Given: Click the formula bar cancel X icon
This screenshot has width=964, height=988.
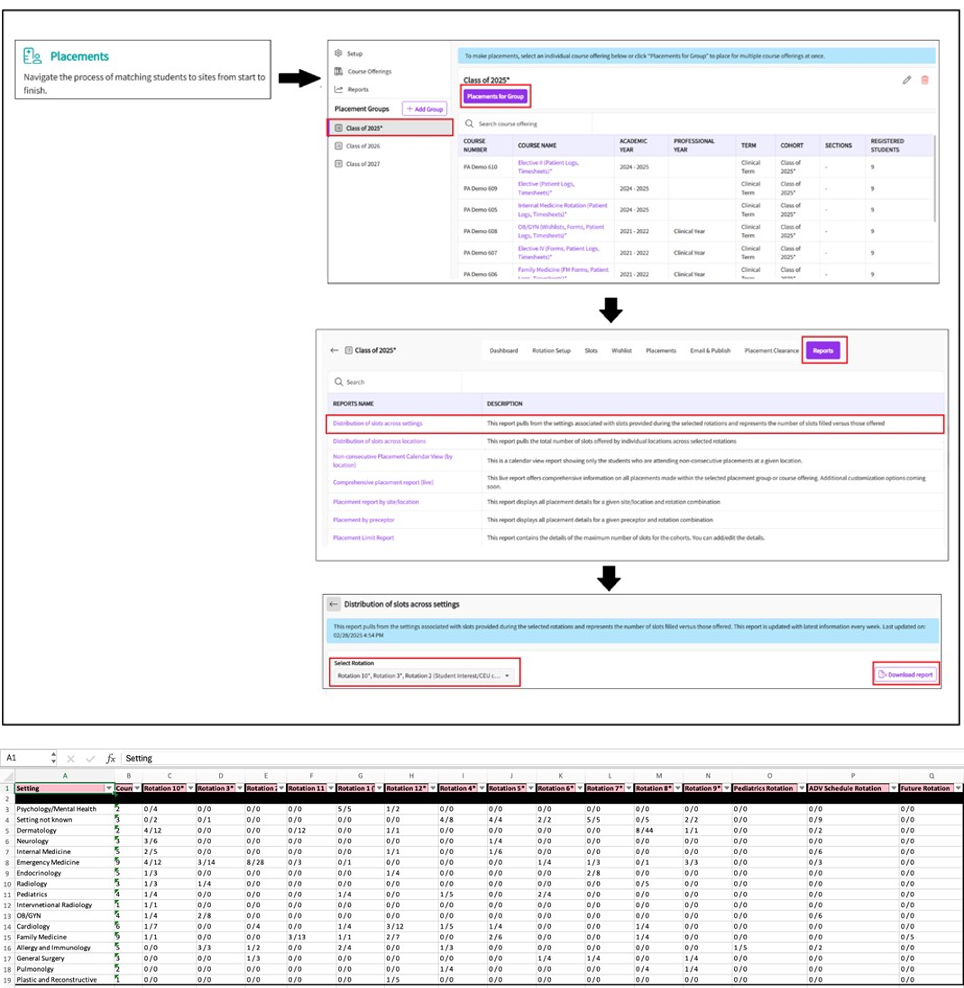Looking at the screenshot, I should pos(70,759).
